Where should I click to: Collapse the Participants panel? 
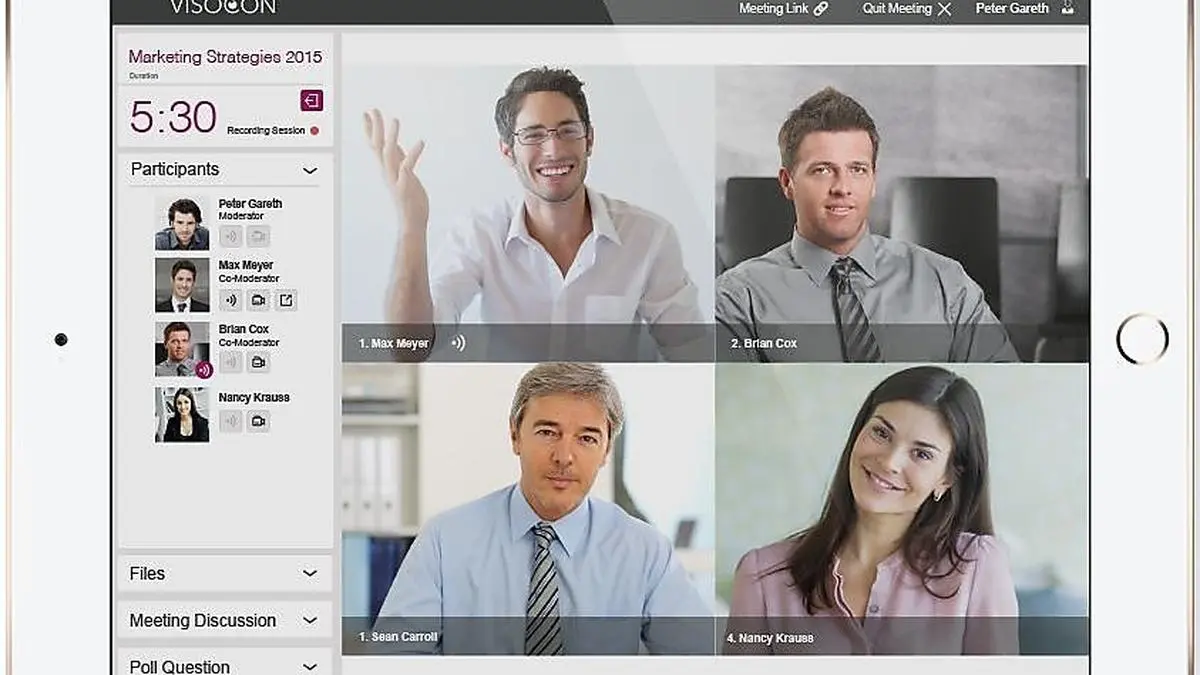pos(310,170)
